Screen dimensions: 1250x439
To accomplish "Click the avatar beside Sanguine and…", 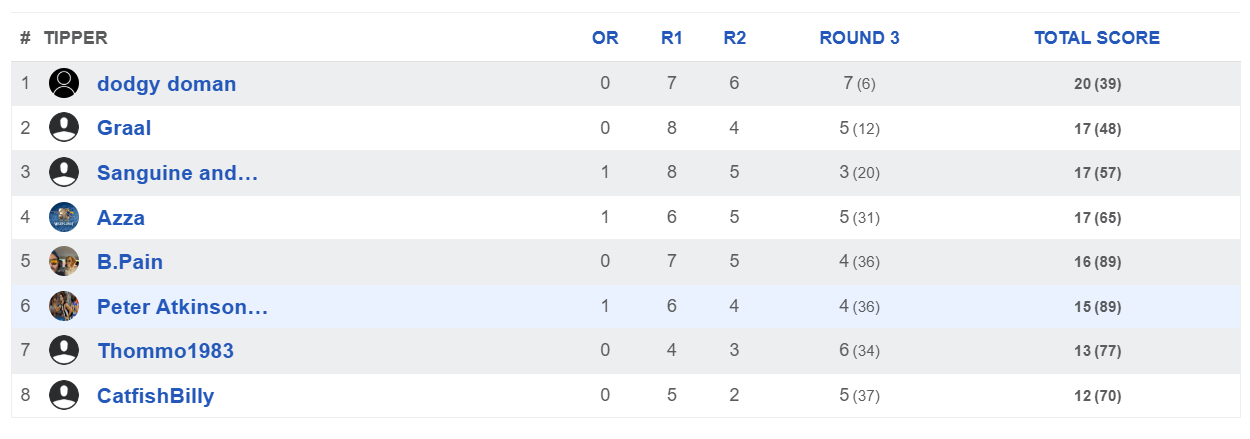I will pyautogui.click(x=64, y=172).
